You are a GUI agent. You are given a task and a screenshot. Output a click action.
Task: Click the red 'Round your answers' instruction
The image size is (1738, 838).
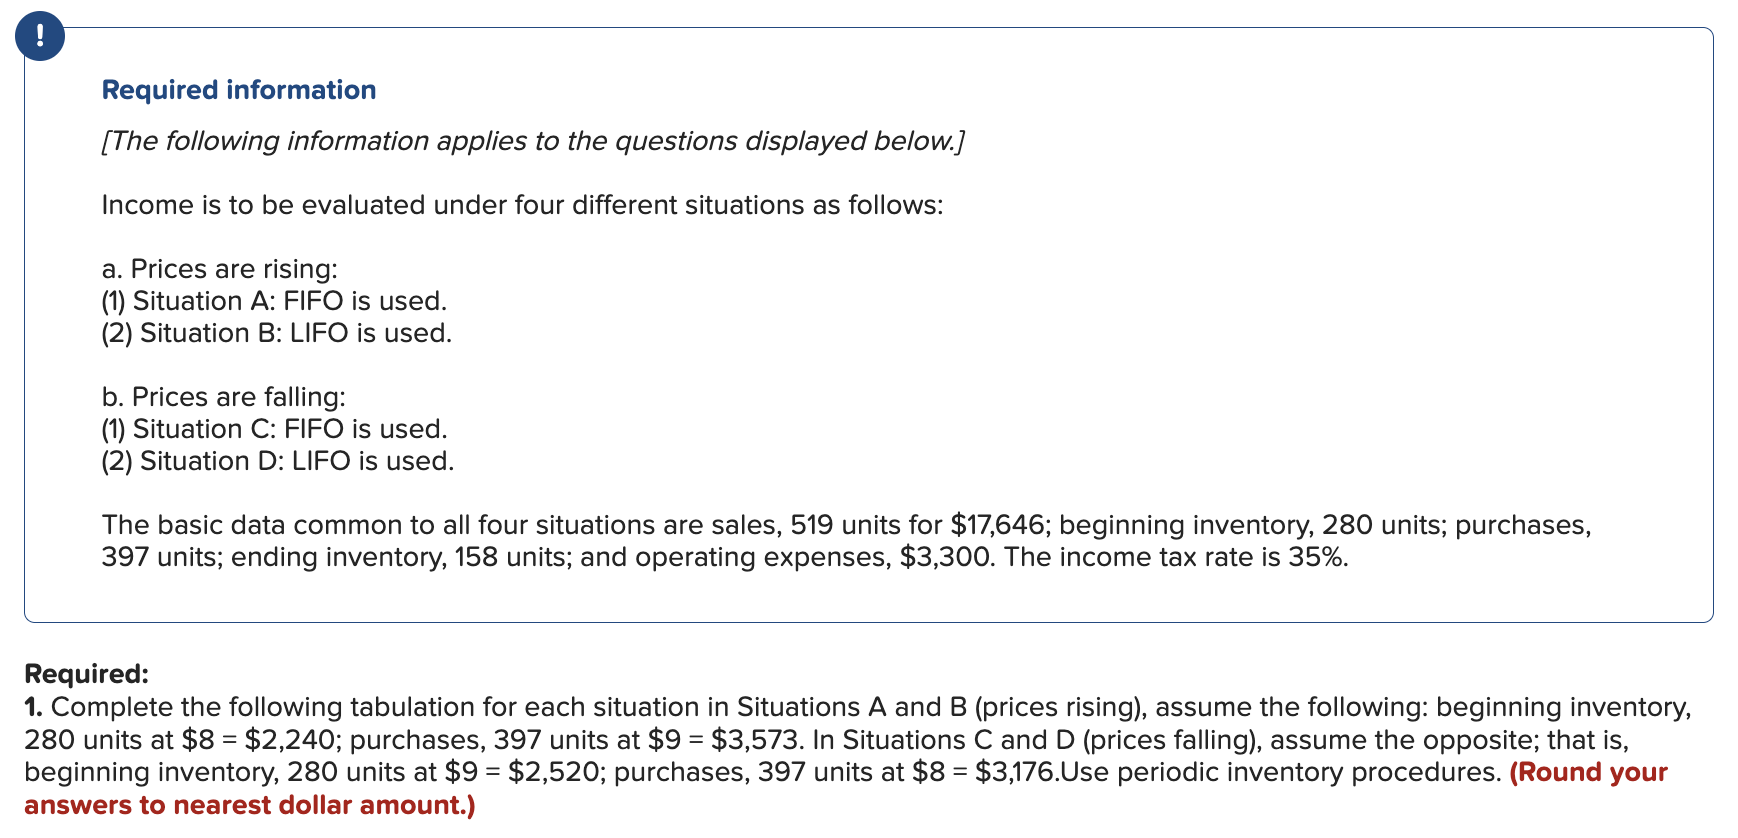click(x=846, y=789)
